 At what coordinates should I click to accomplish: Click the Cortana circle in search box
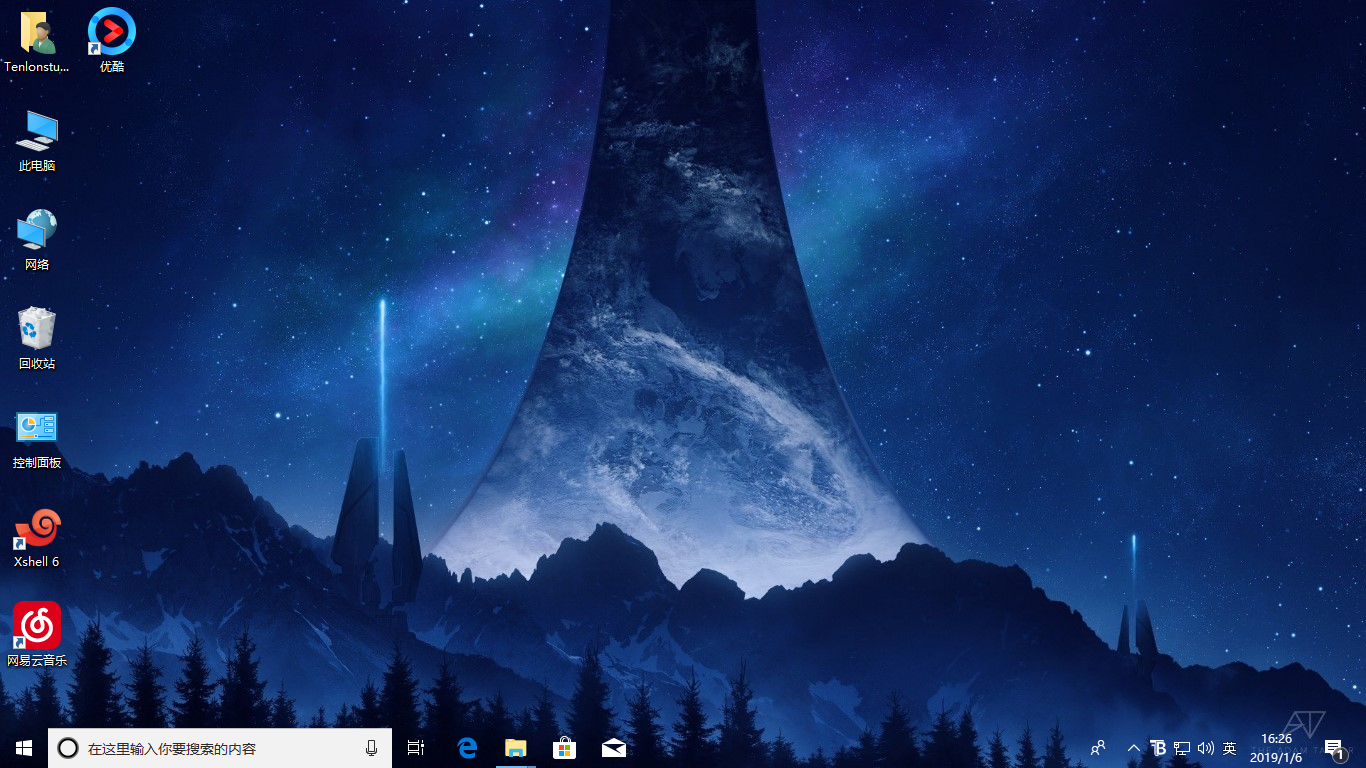coord(68,748)
